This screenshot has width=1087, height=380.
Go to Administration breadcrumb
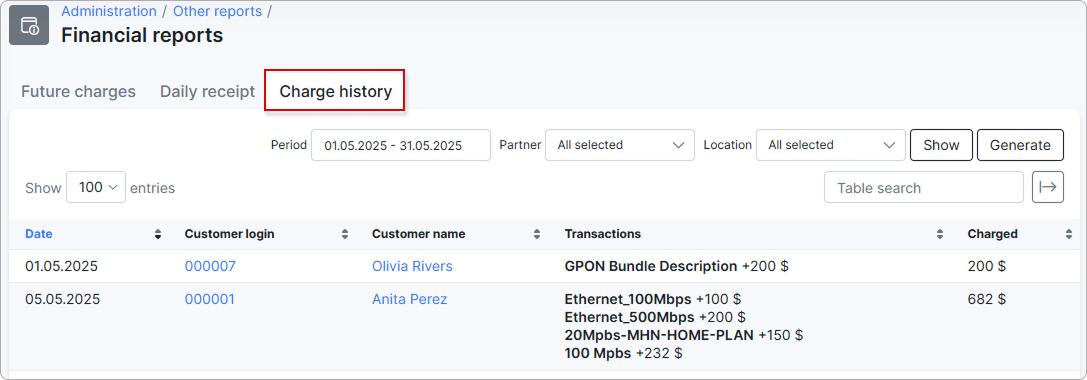[109, 11]
